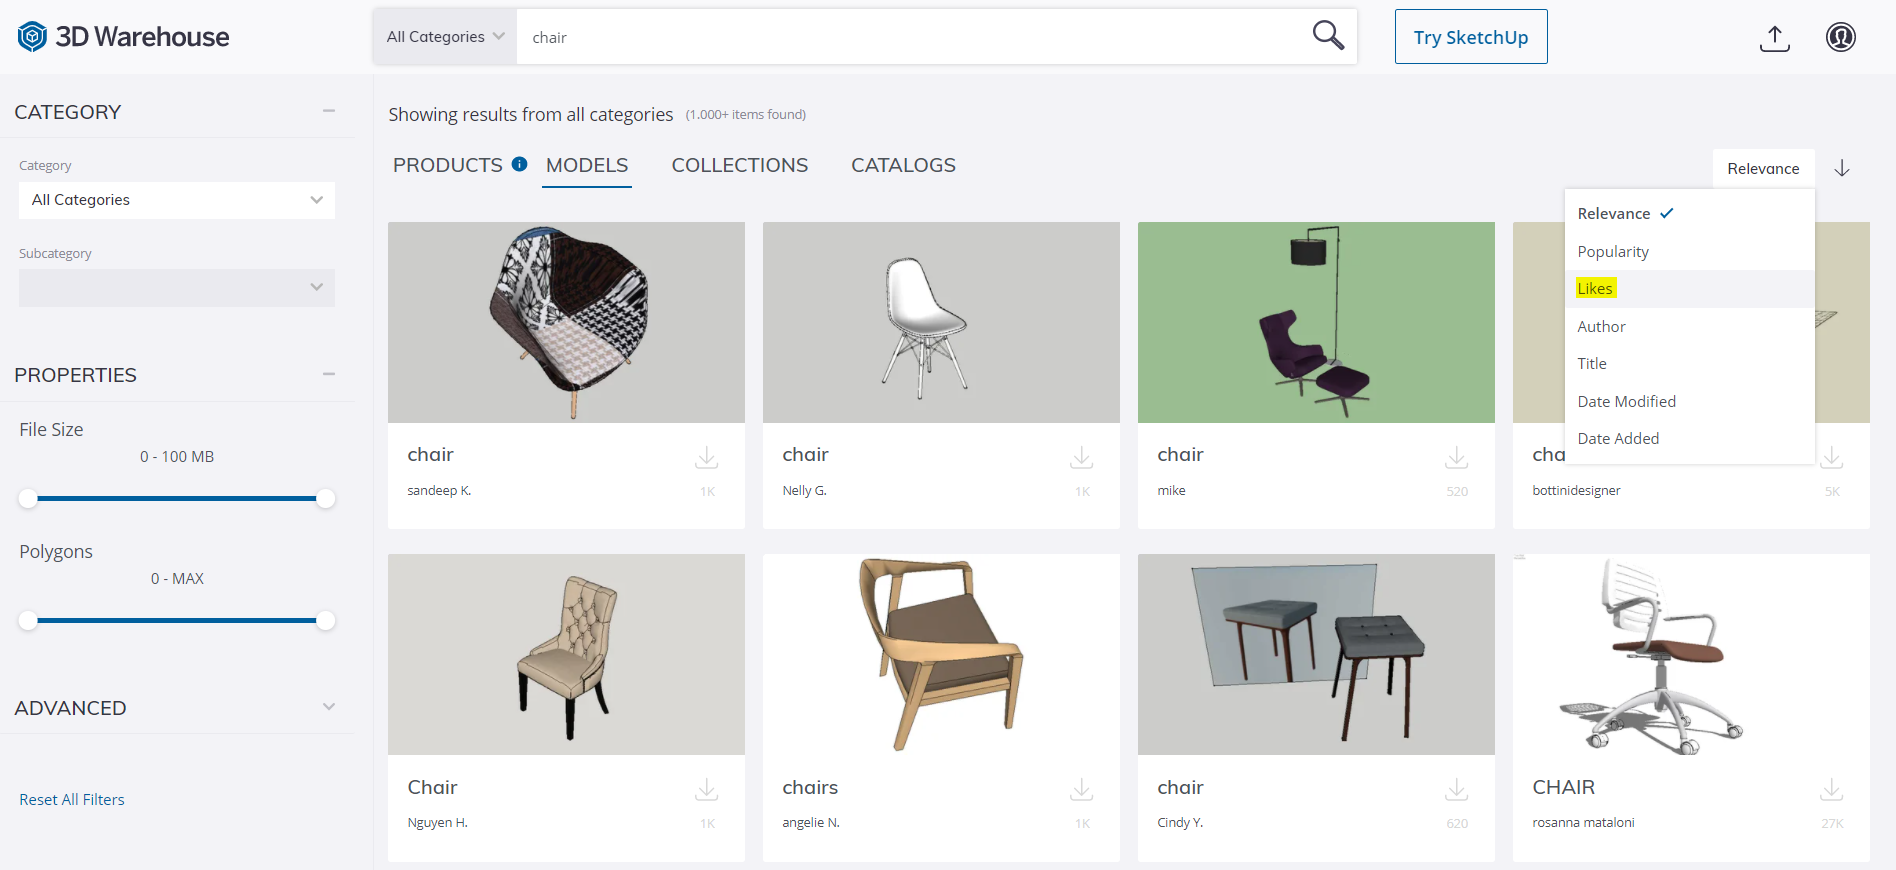Open the purple lounge chair thumbnail
Viewport: 1896px width, 870px height.
[x=1316, y=322]
